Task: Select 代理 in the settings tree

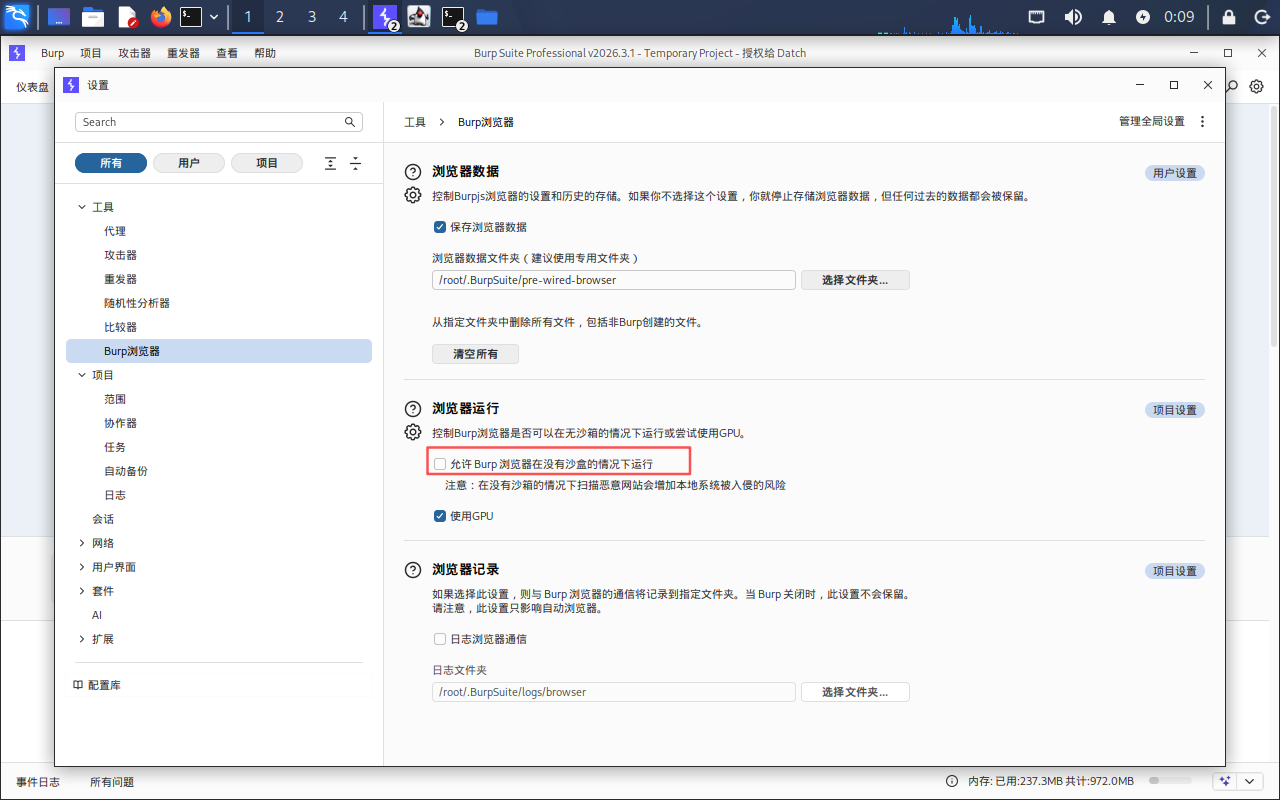Action: pos(115,231)
